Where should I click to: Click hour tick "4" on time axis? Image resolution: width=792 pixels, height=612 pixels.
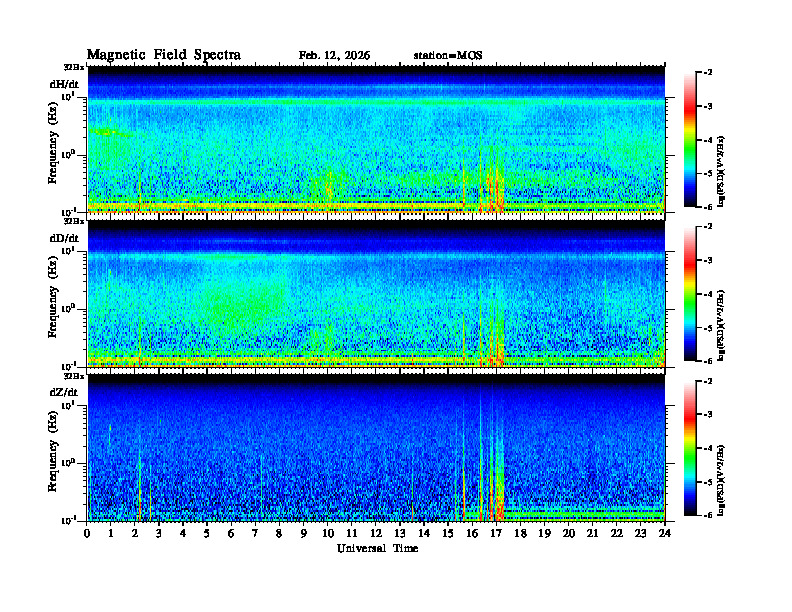coord(183,533)
